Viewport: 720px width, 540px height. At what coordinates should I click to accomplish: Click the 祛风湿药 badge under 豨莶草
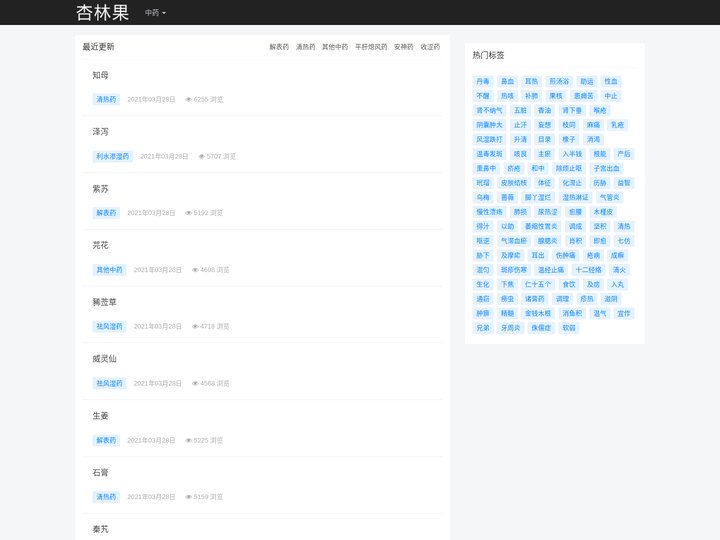[109, 326]
